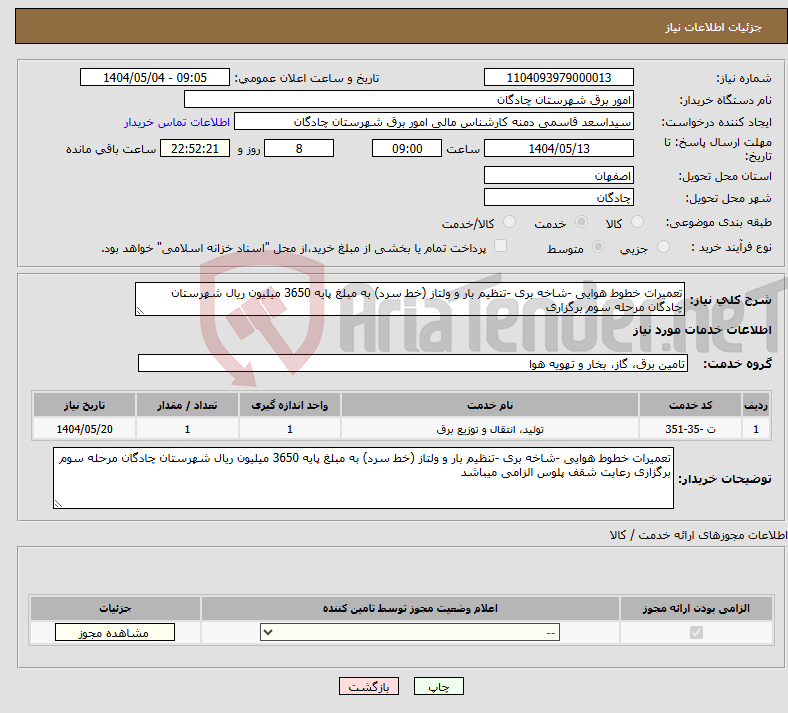The width and height of the screenshot is (788, 713).
Task: Click the buyer notes text area
Action: pyautogui.click(x=363, y=478)
